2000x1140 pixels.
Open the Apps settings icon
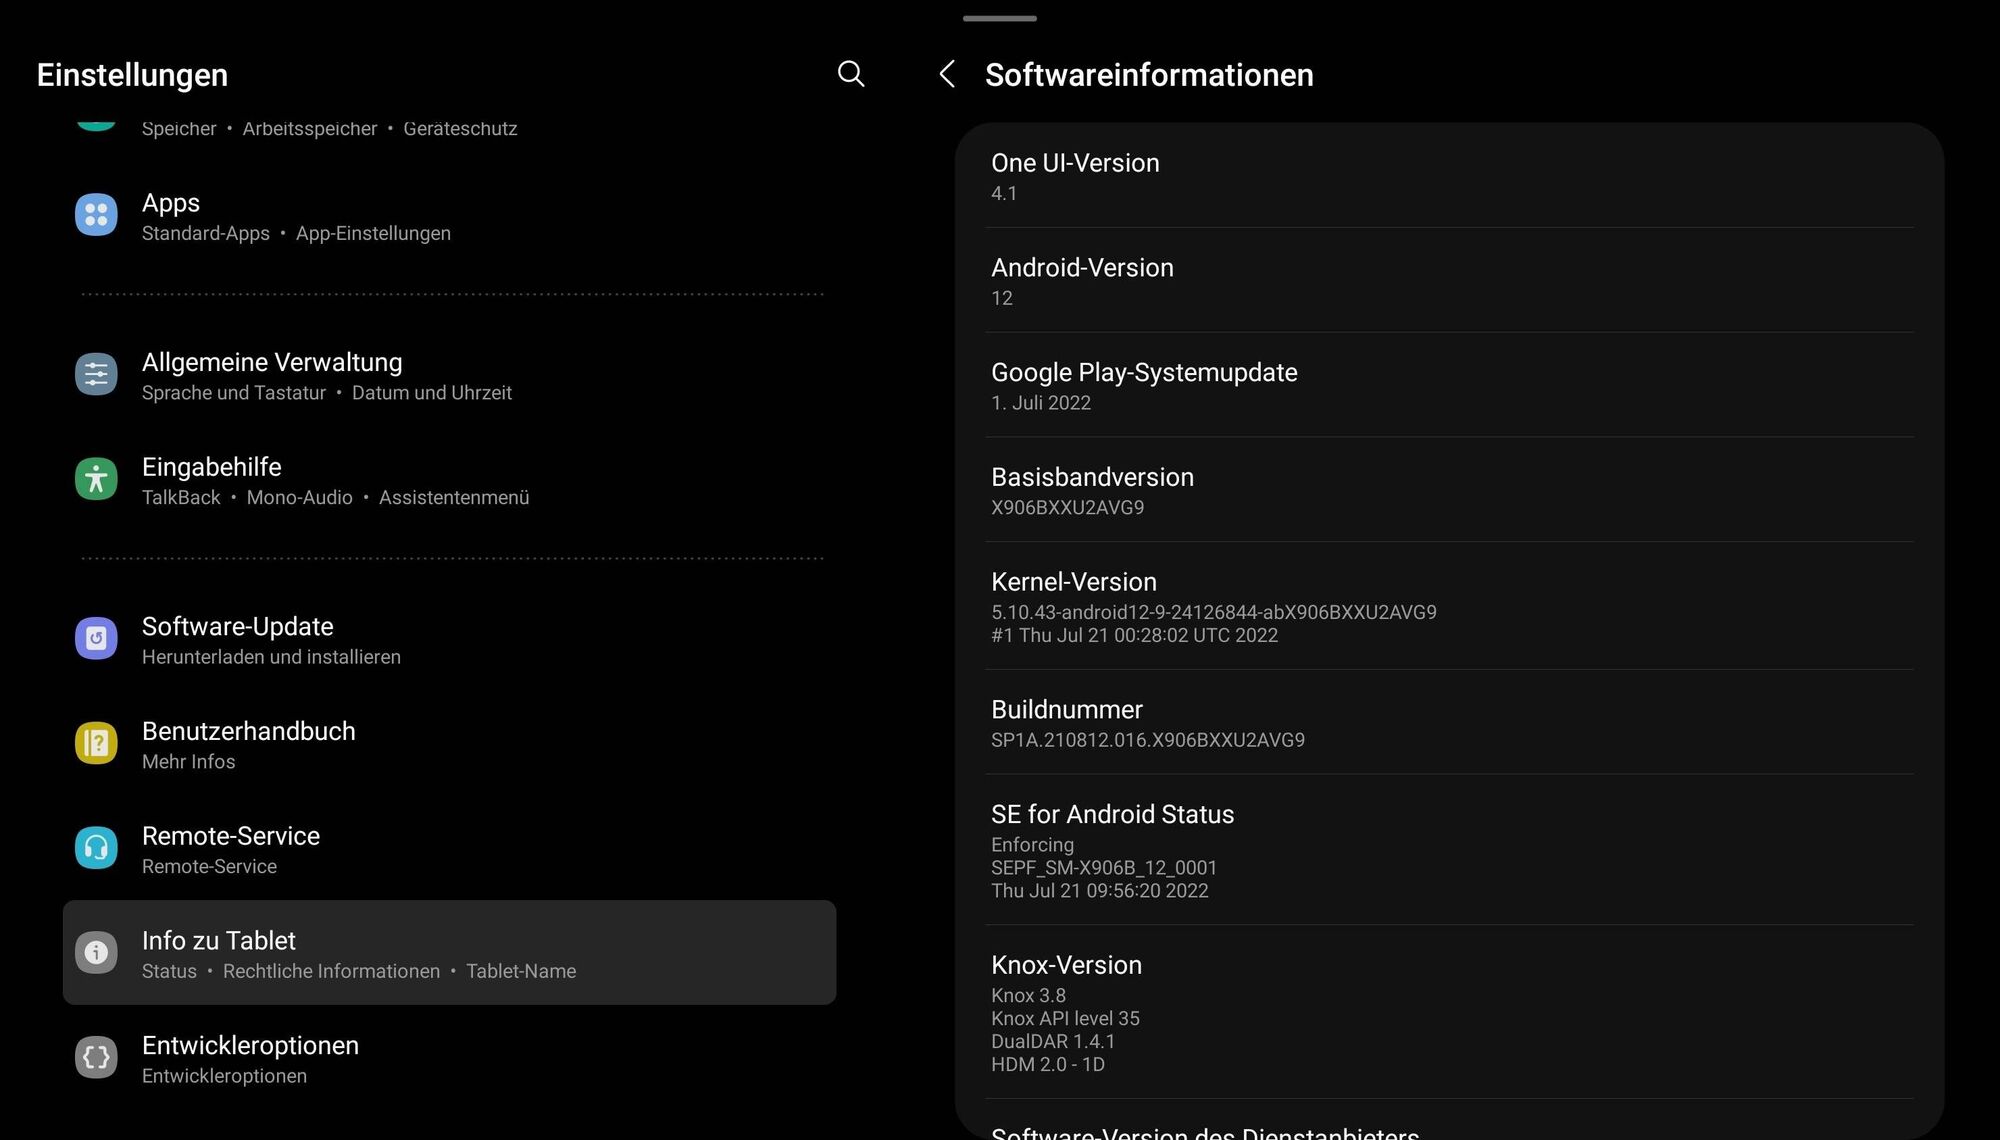tap(96, 215)
